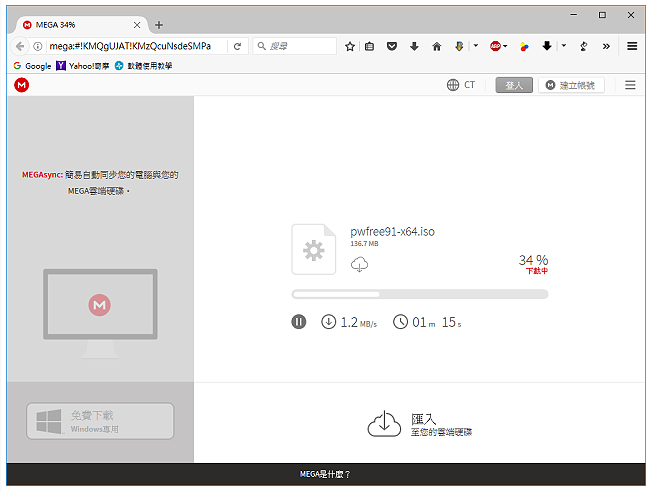The image size is (656, 492).
Task: Click the download progress bar
Action: click(420, 294)
